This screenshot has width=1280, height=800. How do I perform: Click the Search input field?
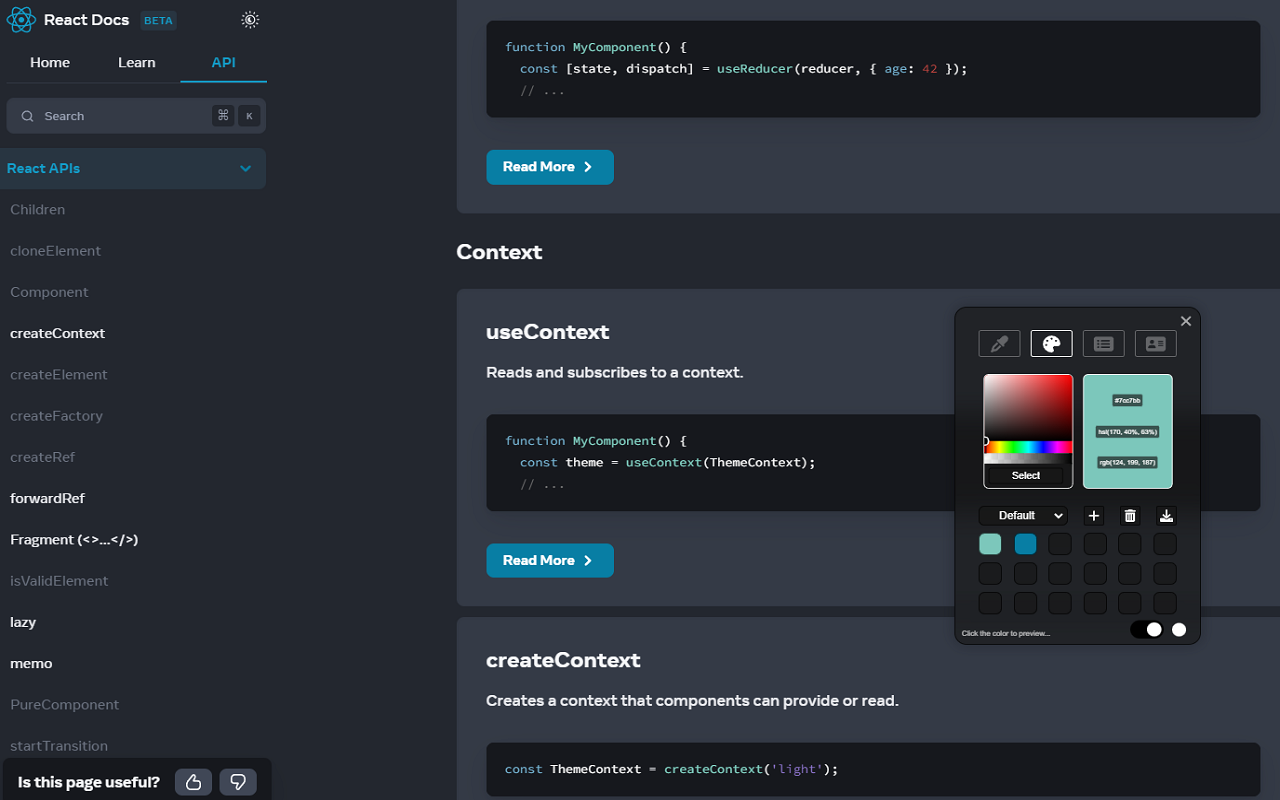136,116
